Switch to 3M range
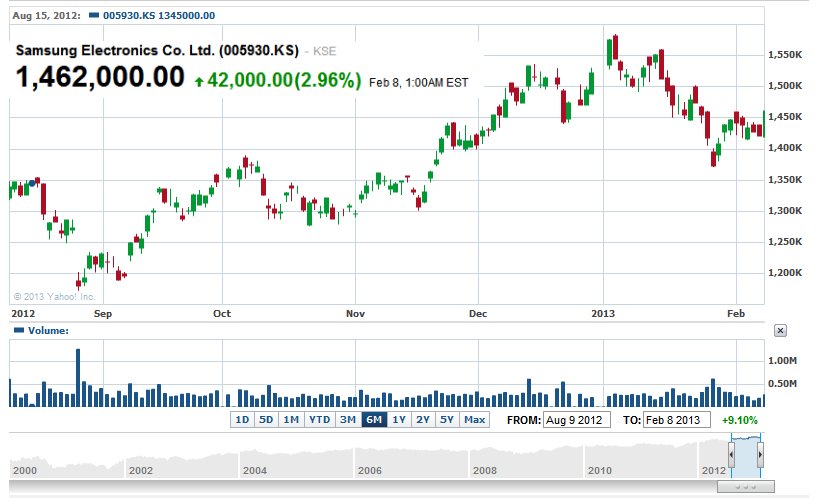 pyautogui.click(x=347, y=420)
